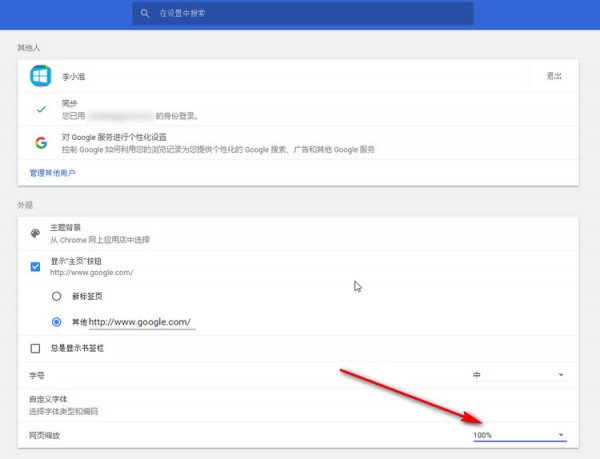Click the 主题背景 theme row title

click(x=67, y=228)
